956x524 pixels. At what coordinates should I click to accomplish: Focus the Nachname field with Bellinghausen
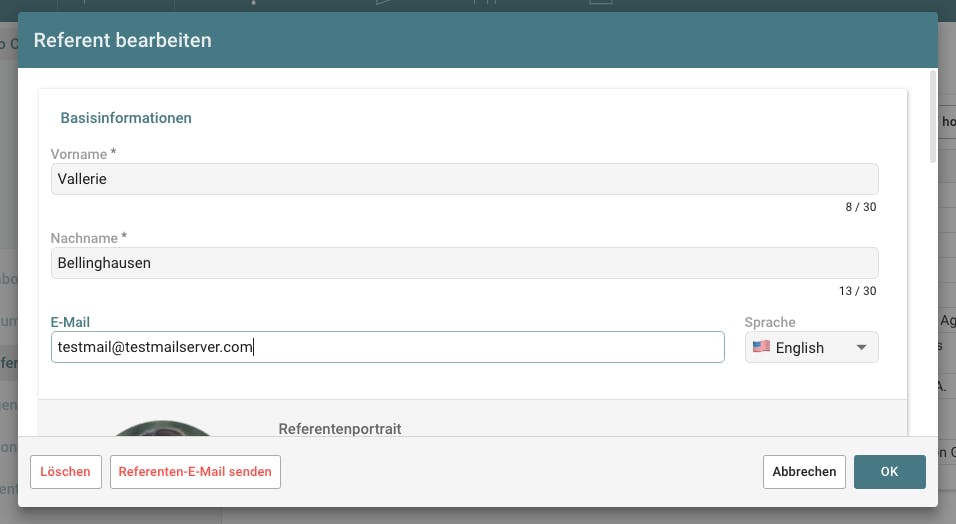point(464,263)
